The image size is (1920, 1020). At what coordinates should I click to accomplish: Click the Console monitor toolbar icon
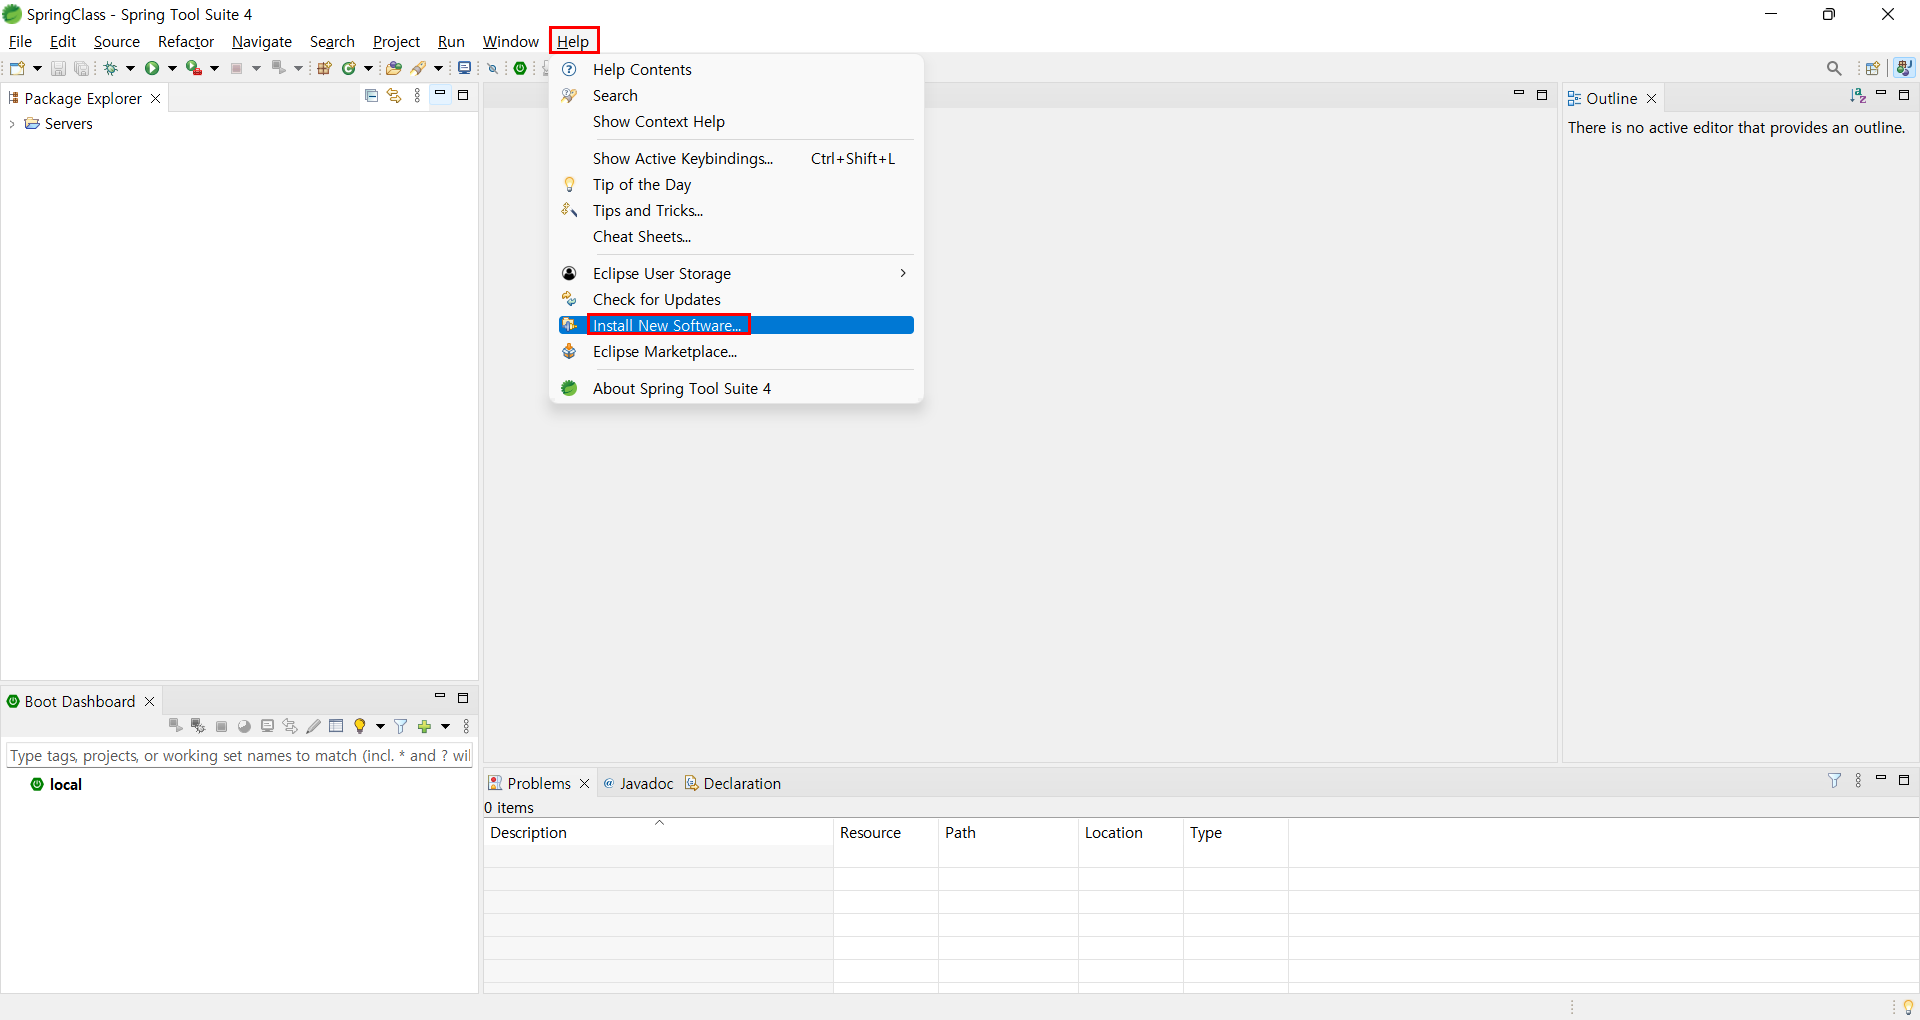tap(464, 68)
